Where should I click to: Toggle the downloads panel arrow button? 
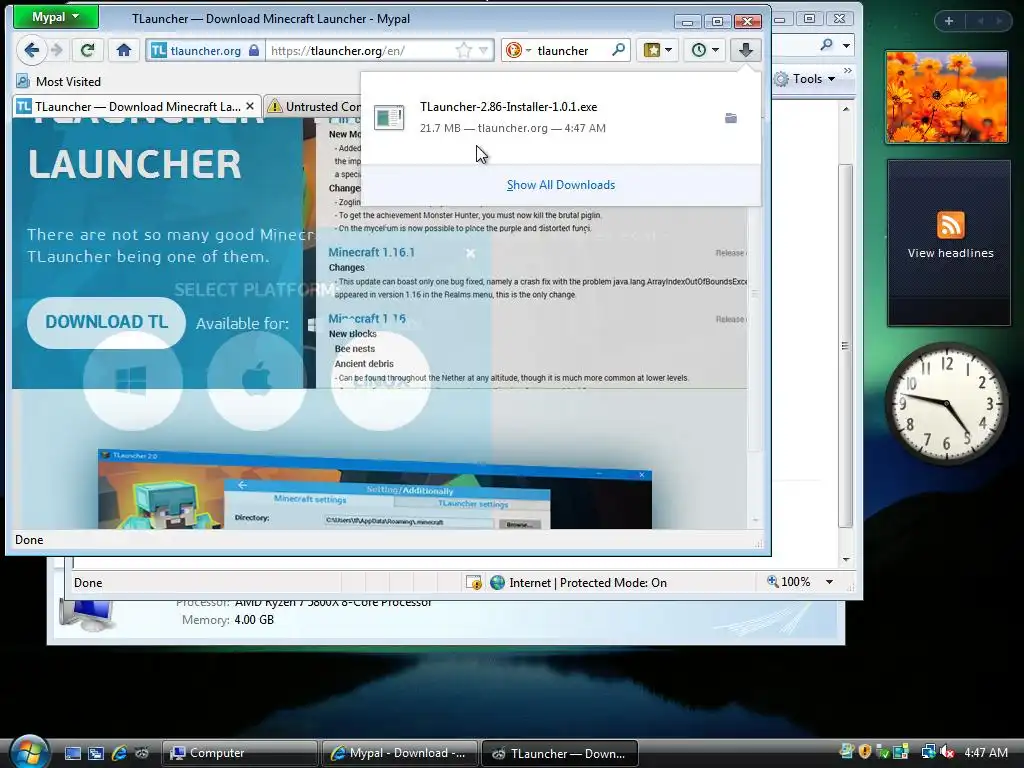(745, 50)
